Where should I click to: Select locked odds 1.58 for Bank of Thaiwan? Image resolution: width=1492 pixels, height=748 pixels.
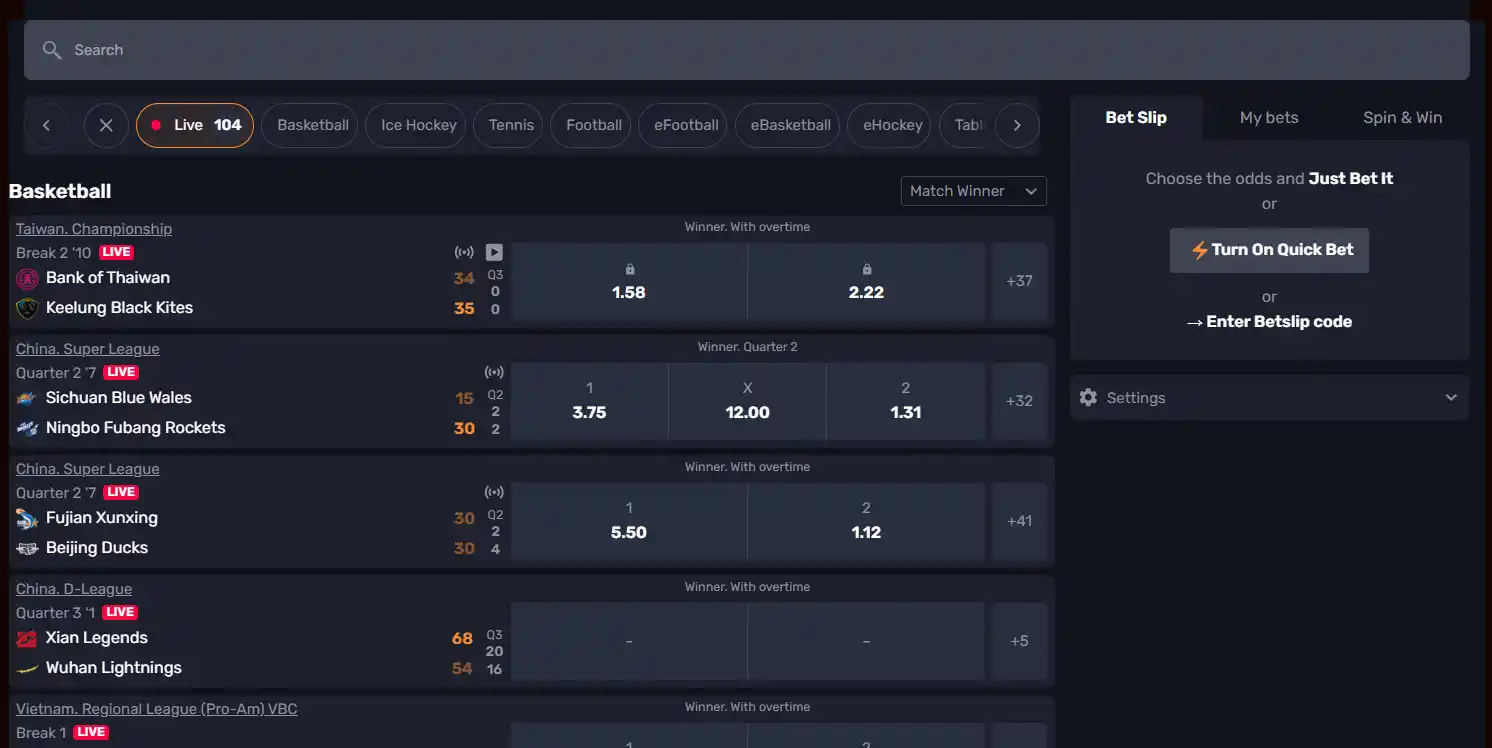629,281
